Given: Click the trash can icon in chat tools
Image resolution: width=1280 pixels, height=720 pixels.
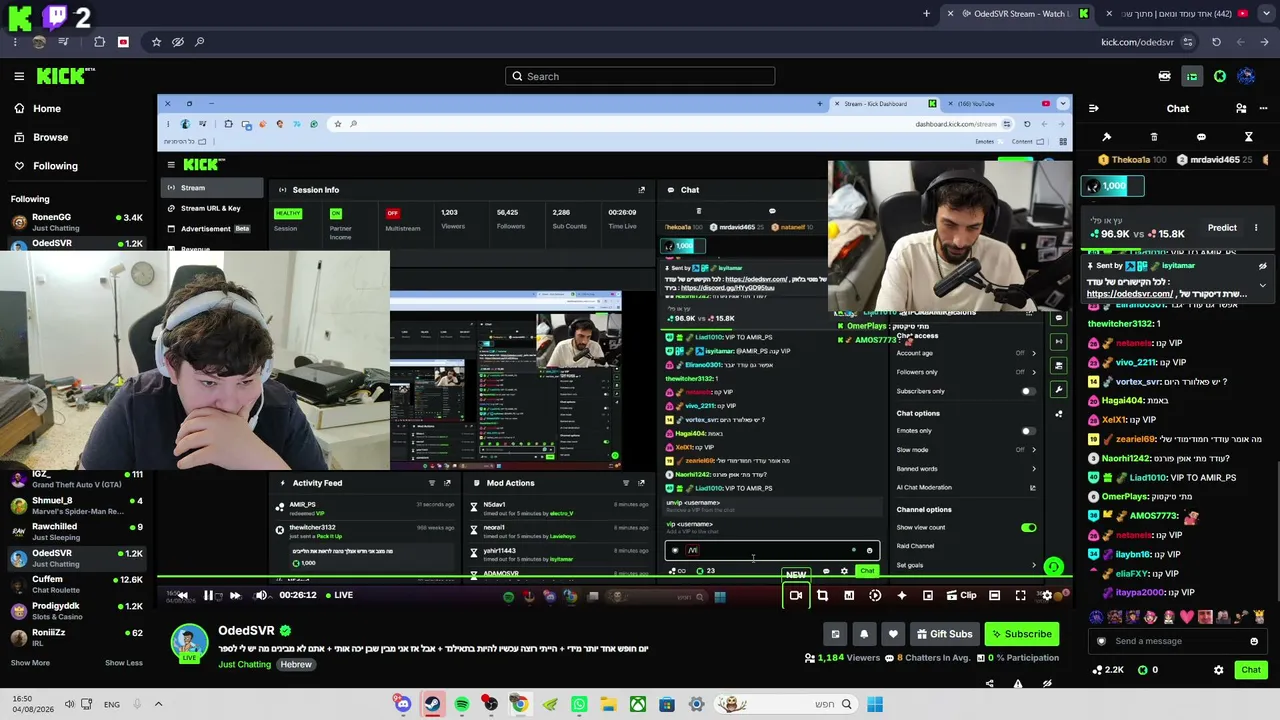Looking at the screenshot, I should [1154, 137].
